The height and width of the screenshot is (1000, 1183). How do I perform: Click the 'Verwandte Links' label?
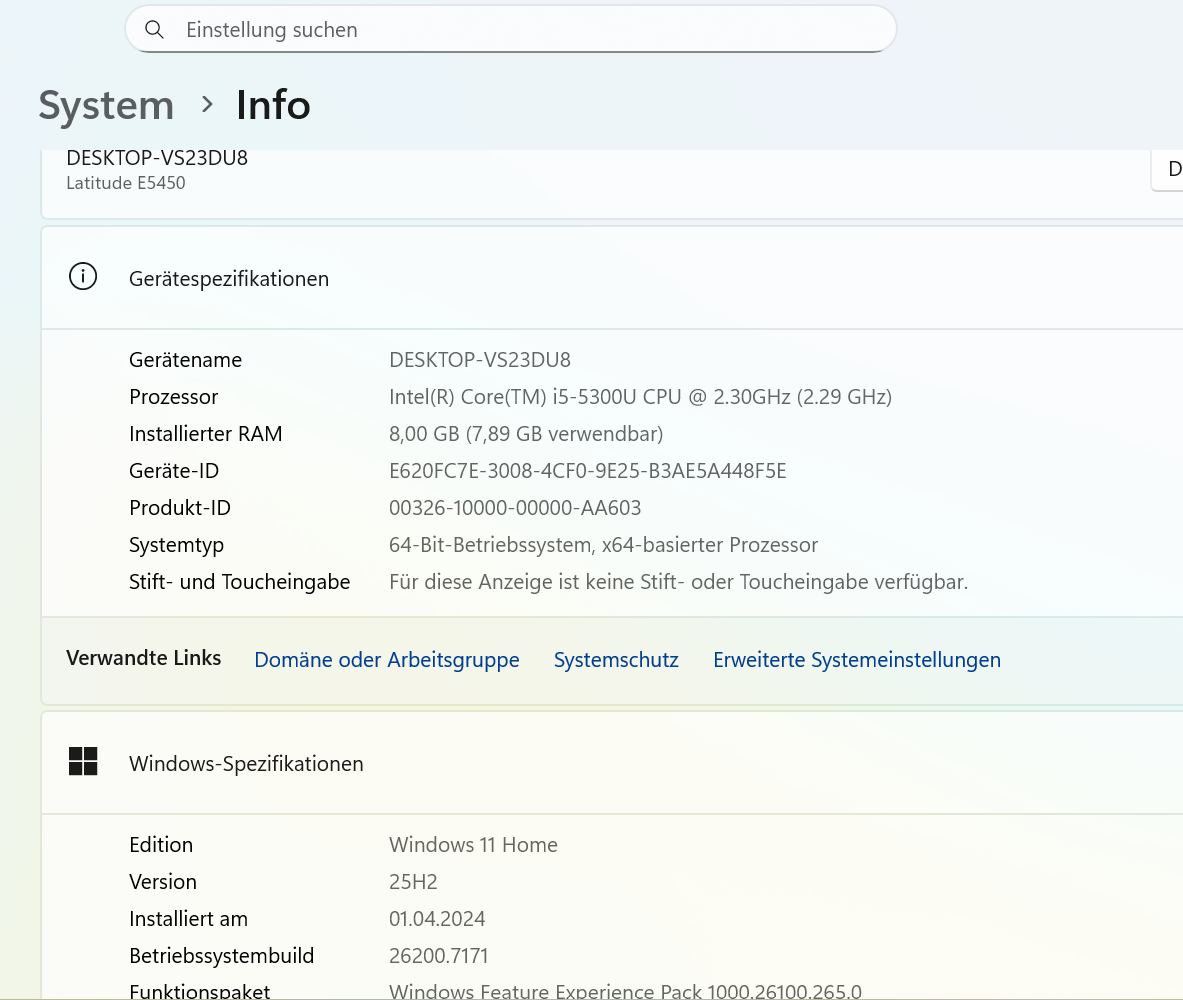[144, 658]
